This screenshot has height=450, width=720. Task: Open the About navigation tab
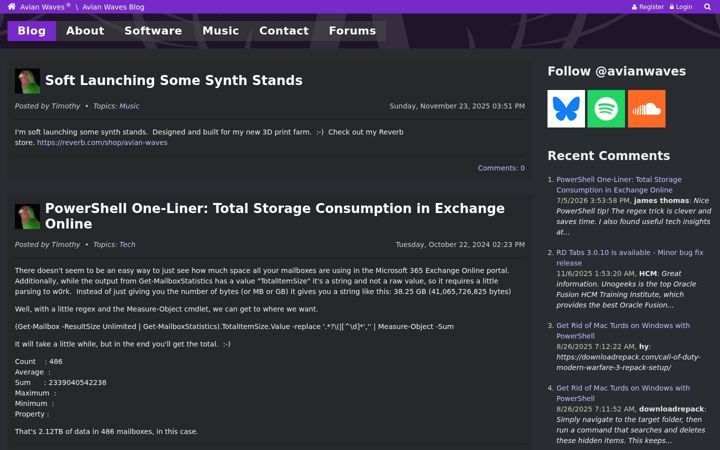(85, 31)
